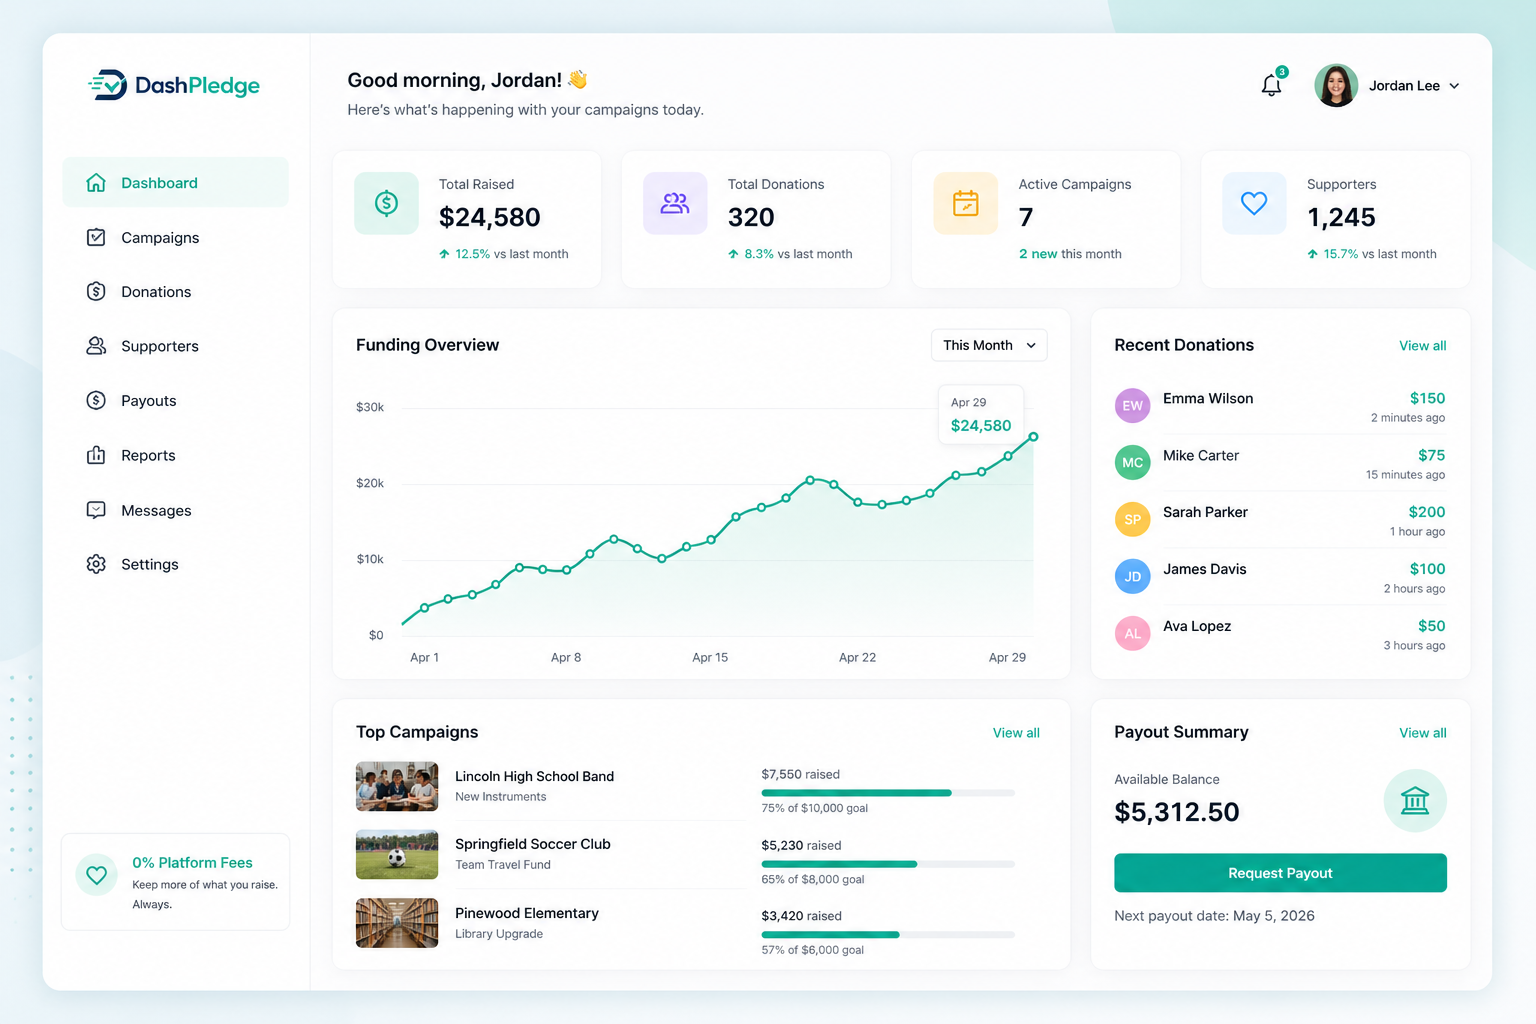This screenshot has width=1536, height=1024.
Task: Click the Springfield Soccer Club title
Action: click(x=533, y=844)
